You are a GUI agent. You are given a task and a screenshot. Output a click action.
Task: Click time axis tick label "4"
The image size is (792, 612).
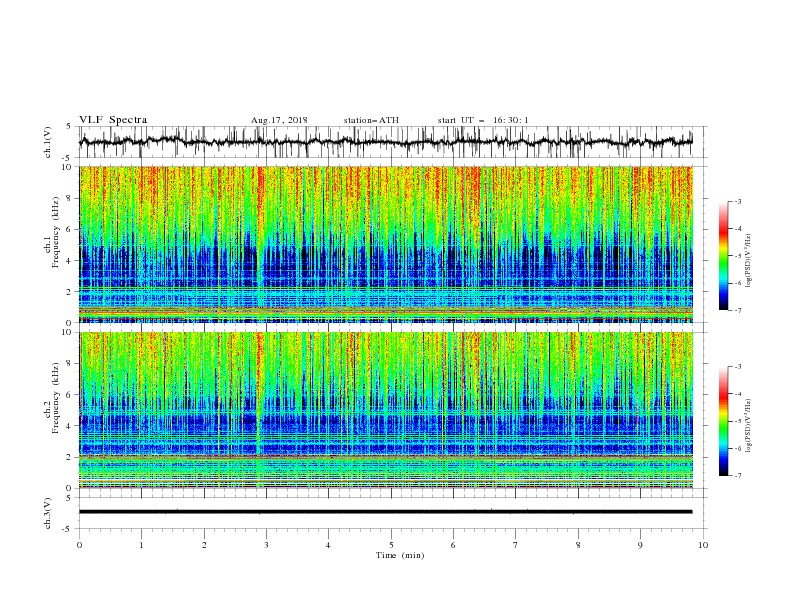coord(328,545)
